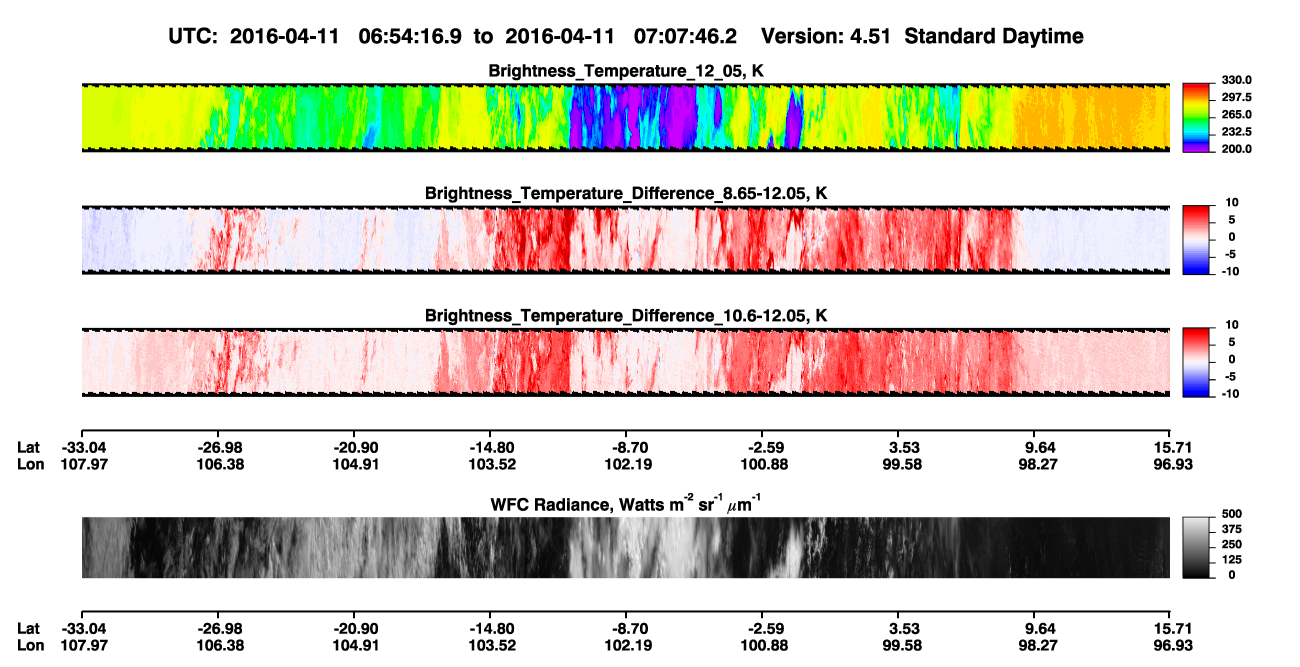Click "102.19" longitude on the axis above WFC Radiance

click(626, 464)
